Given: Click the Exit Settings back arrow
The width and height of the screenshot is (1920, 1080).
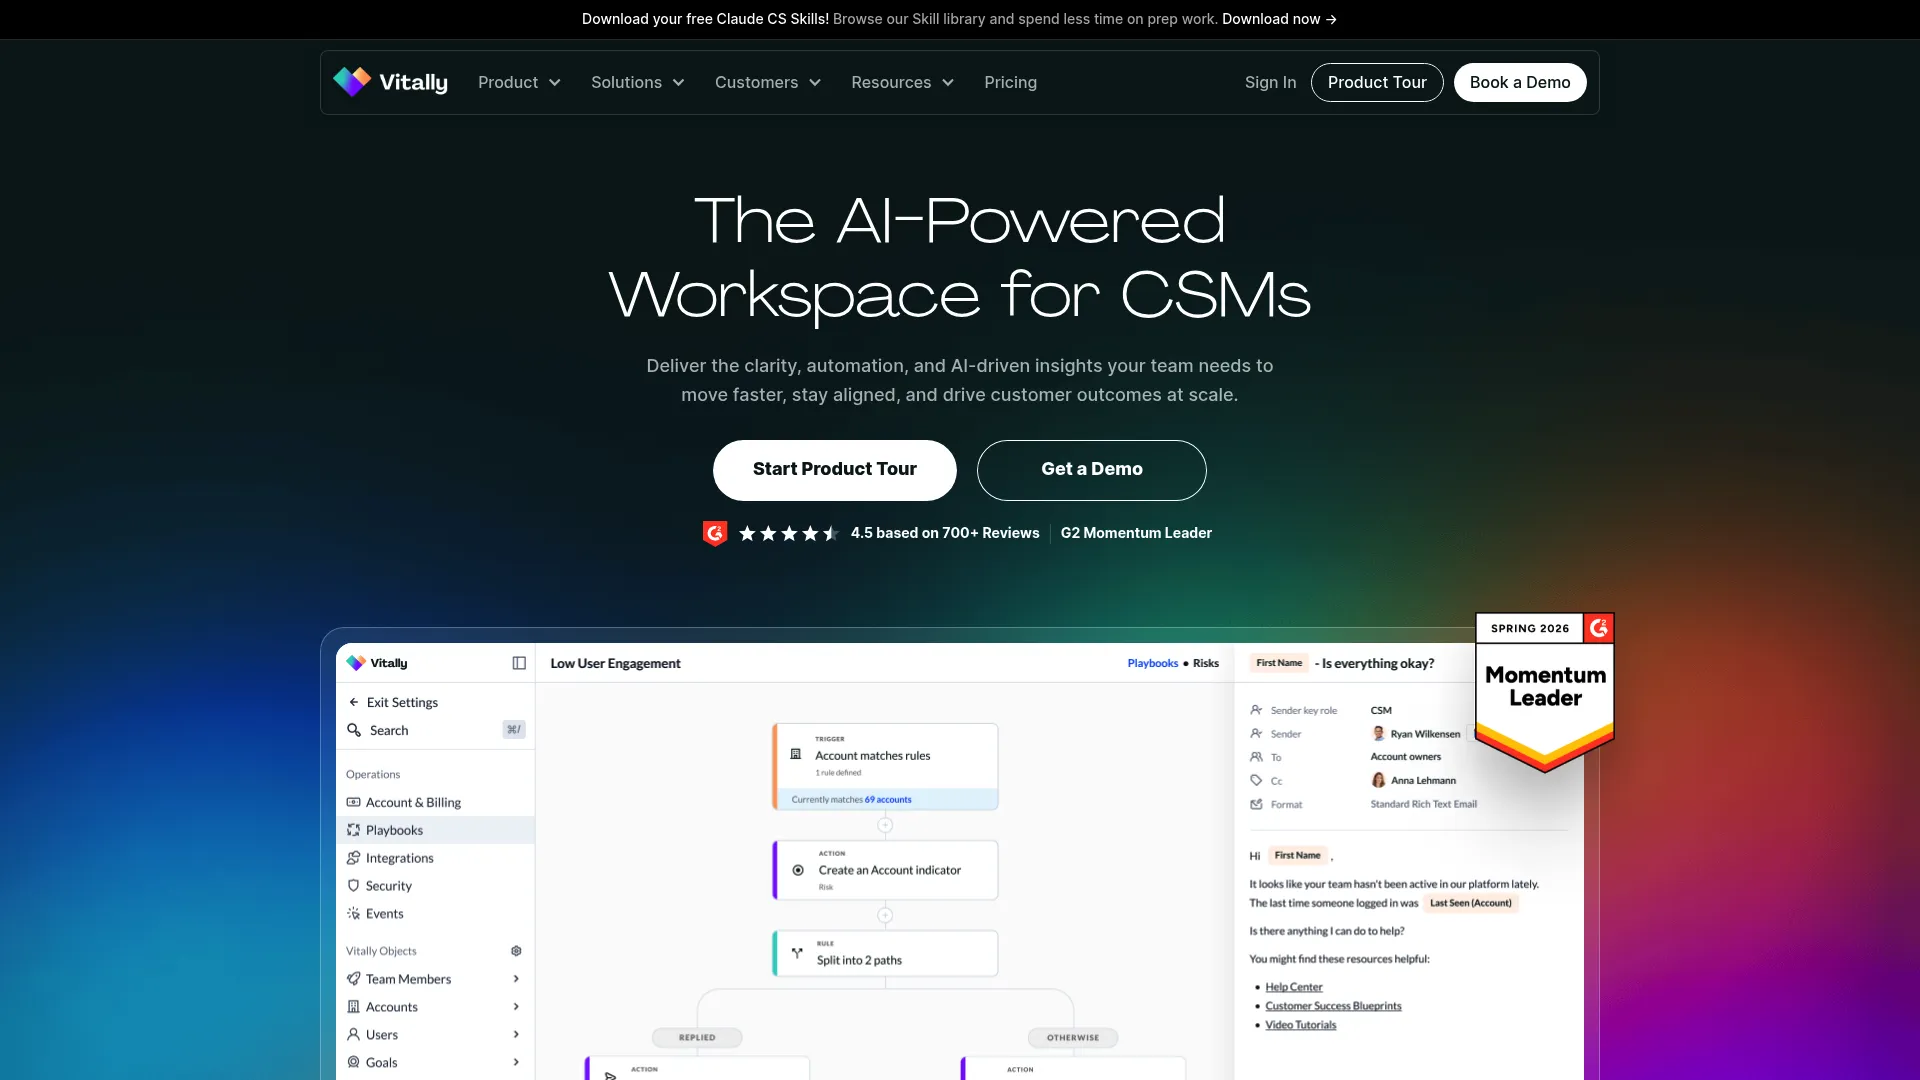Looking at the screenshot, I should (x=354, y=702).
